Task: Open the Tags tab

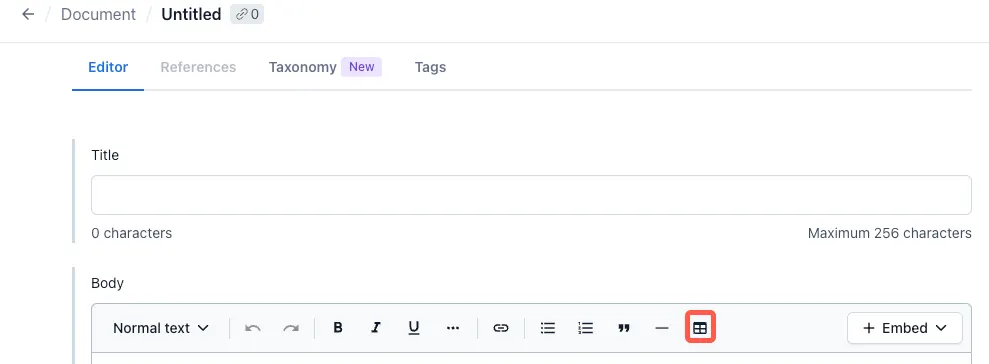Action: point(430,67)
